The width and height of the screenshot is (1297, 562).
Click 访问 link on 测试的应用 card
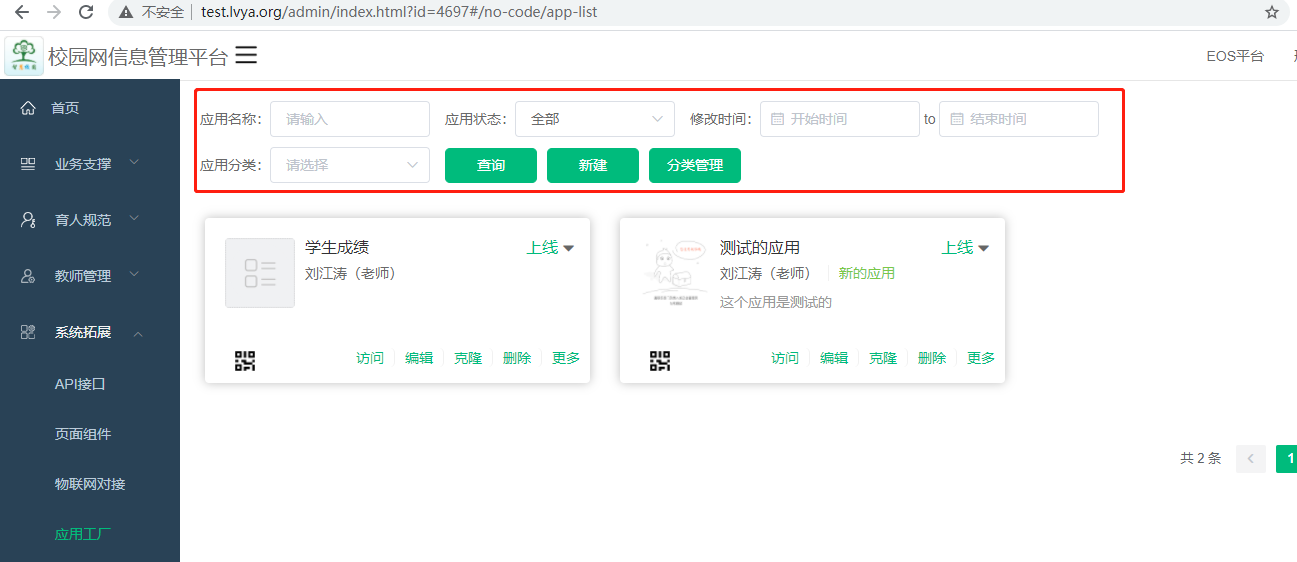(785, 358)
